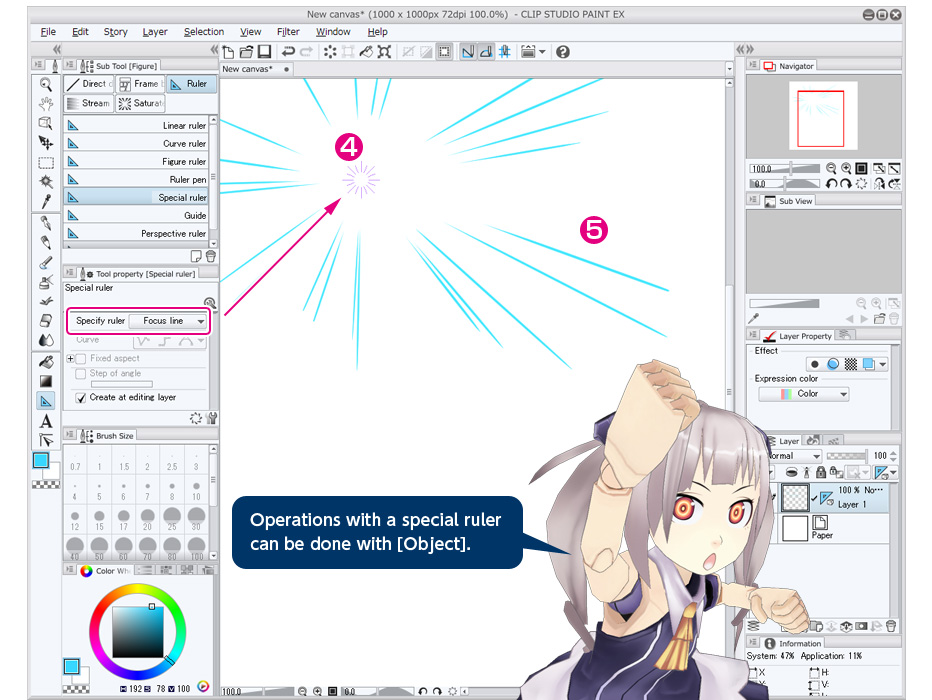The width and height of the screenshot is (932, 700).
Task: Open the Help question mark icon
Action: click(x=563, y=51)
